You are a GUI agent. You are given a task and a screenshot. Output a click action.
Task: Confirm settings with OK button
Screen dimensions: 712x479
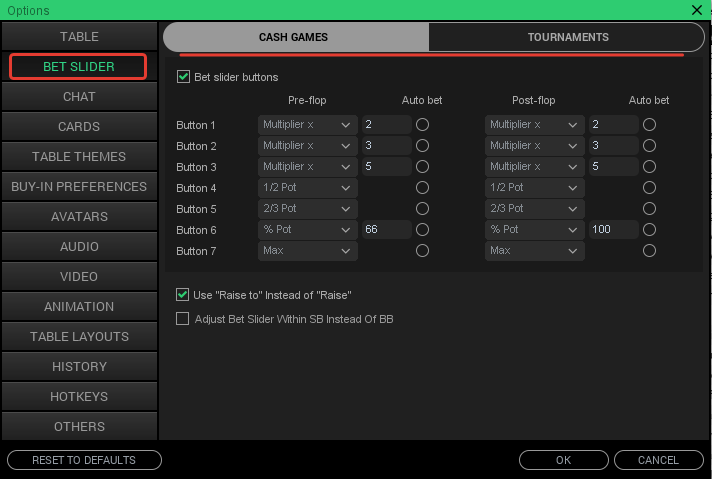coord(563,460)
